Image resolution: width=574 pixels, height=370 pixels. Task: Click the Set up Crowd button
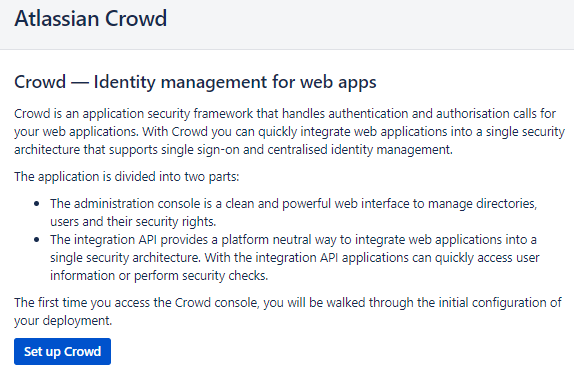[62, 351]
